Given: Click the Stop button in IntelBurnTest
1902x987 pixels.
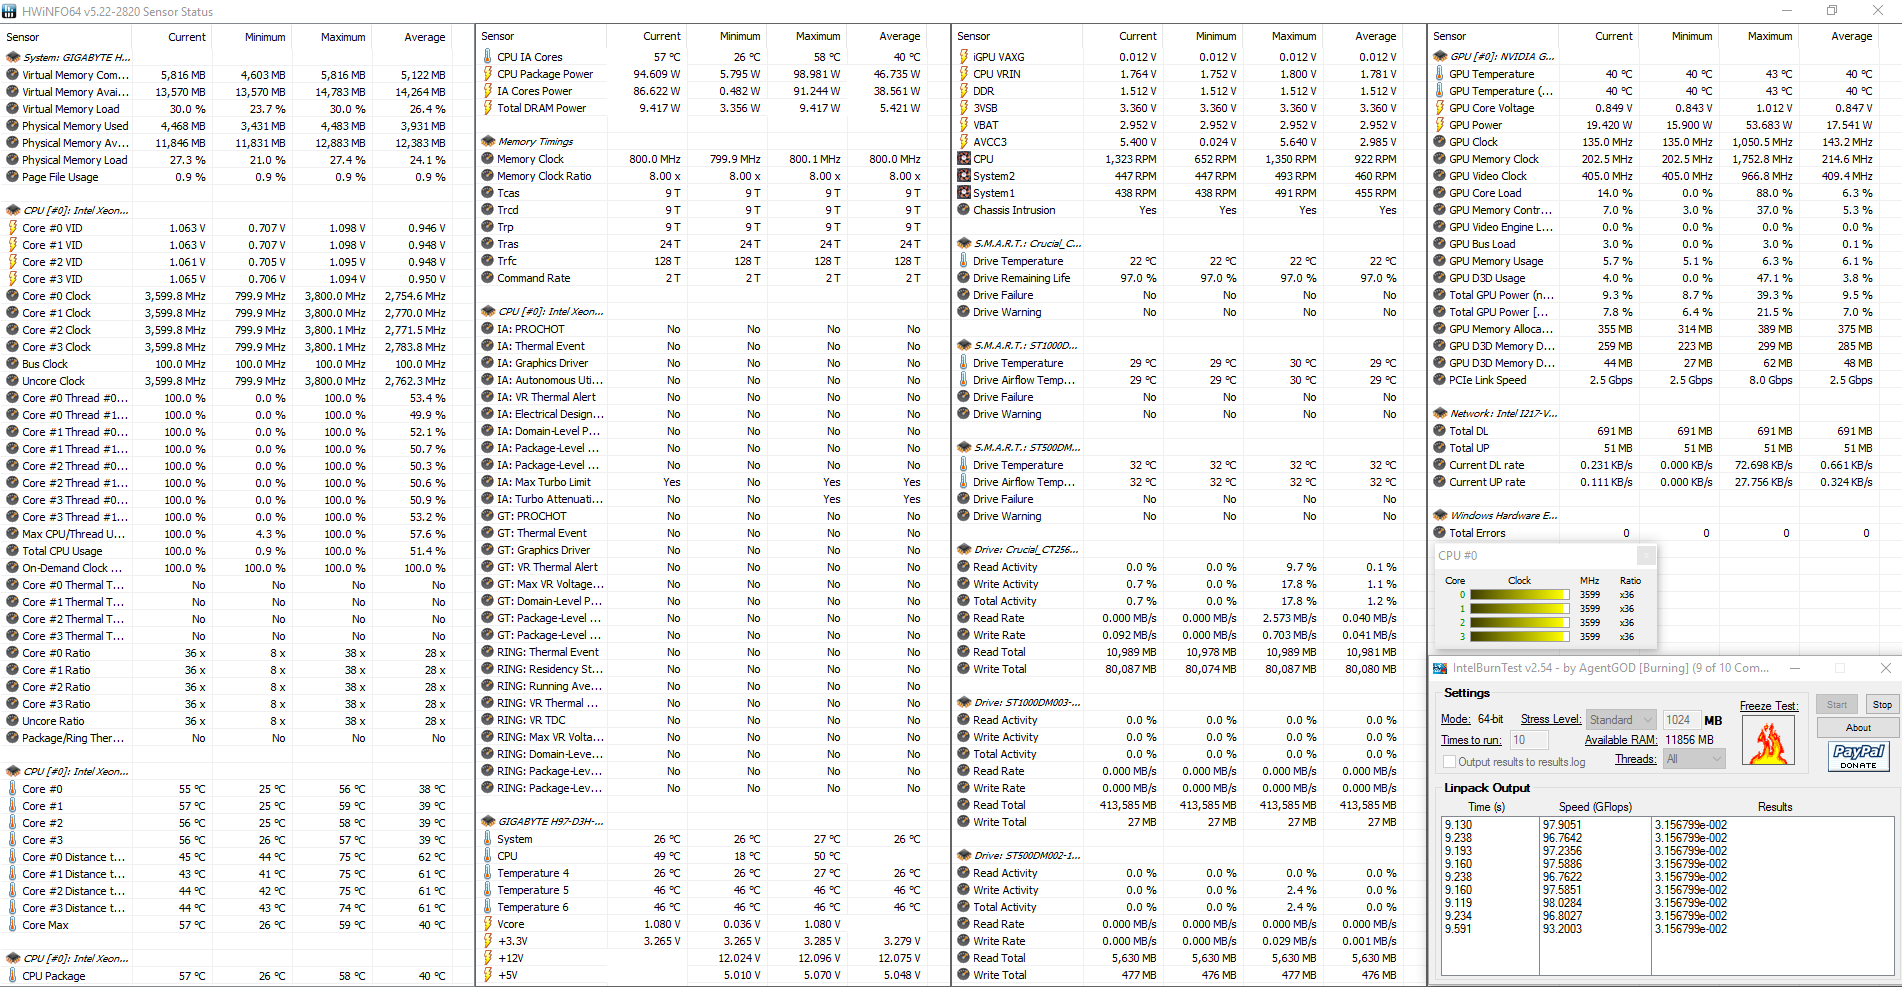Looking at the screenshot, I should tap(1882, 705).
